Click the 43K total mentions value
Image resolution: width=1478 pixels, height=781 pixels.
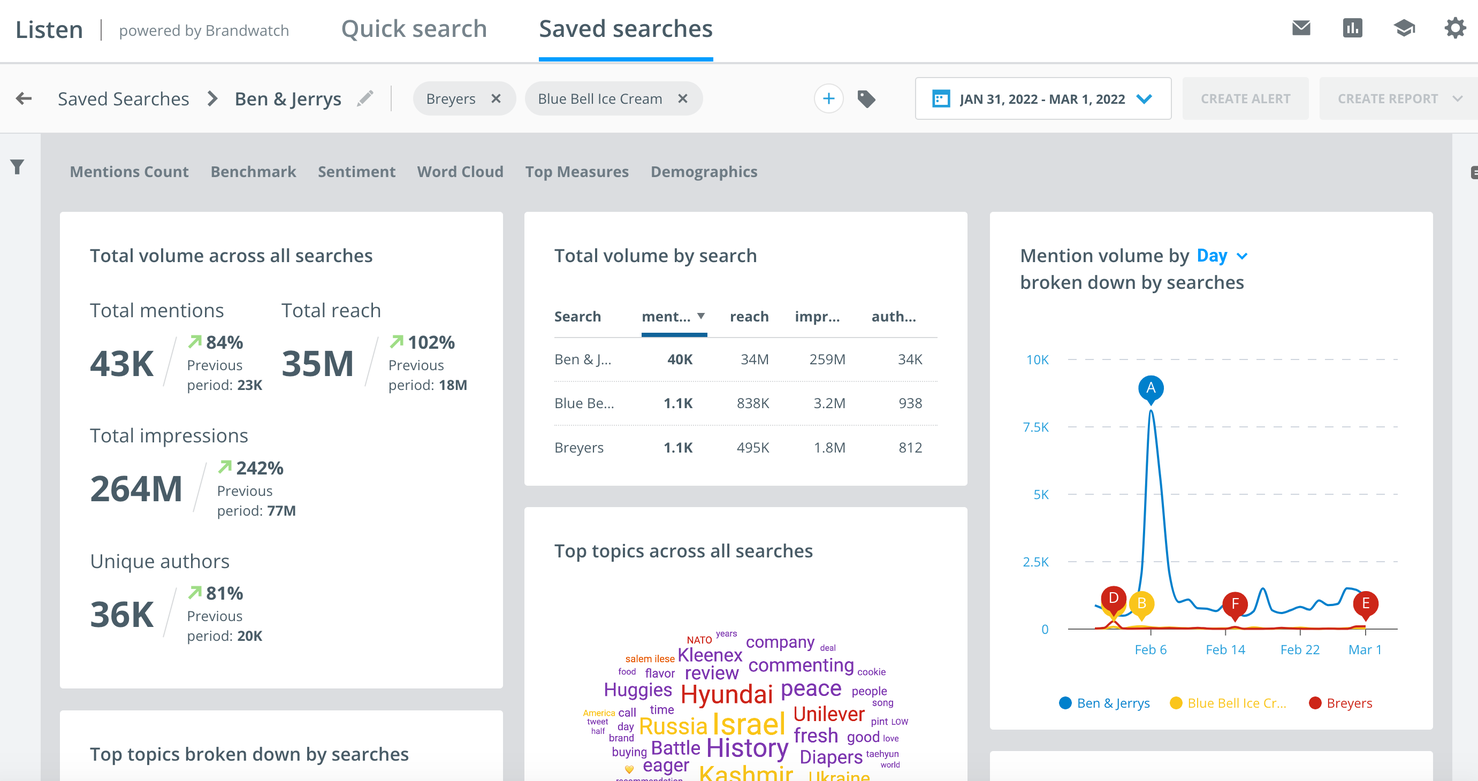122,364
